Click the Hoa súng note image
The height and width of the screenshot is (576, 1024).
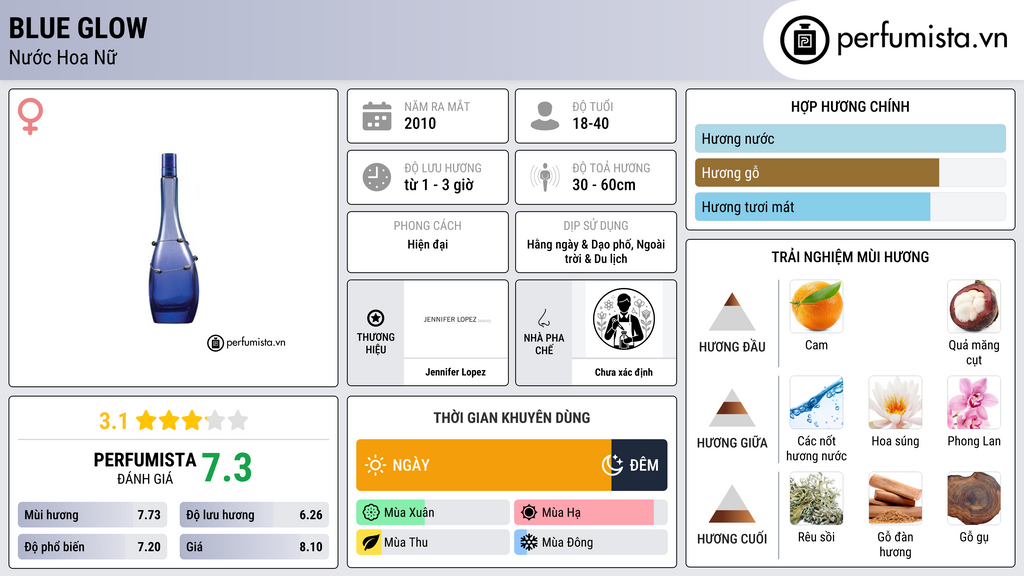point(895,403)
